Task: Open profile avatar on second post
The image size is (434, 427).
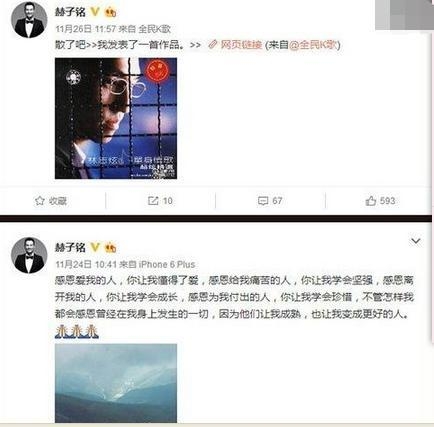Action: 29,255
